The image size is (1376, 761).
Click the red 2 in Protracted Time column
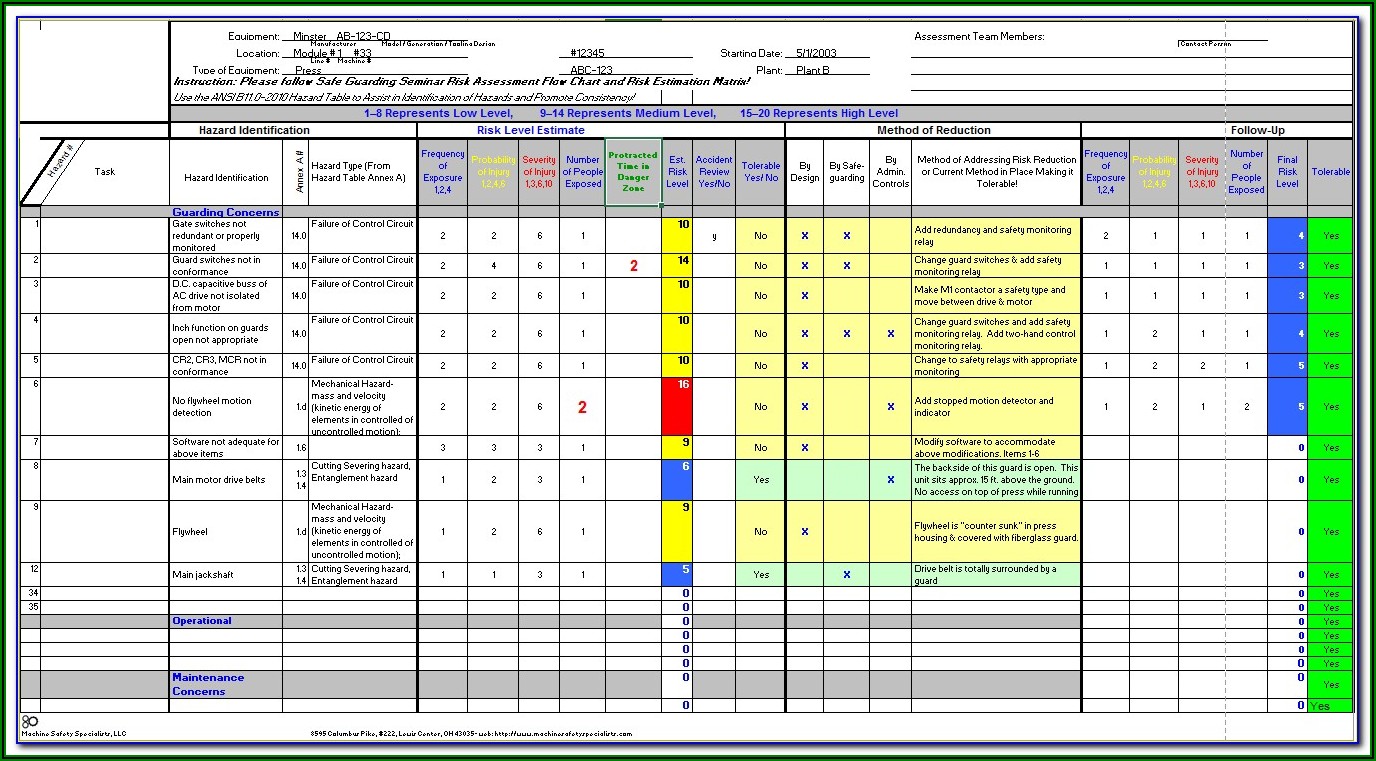633,266
